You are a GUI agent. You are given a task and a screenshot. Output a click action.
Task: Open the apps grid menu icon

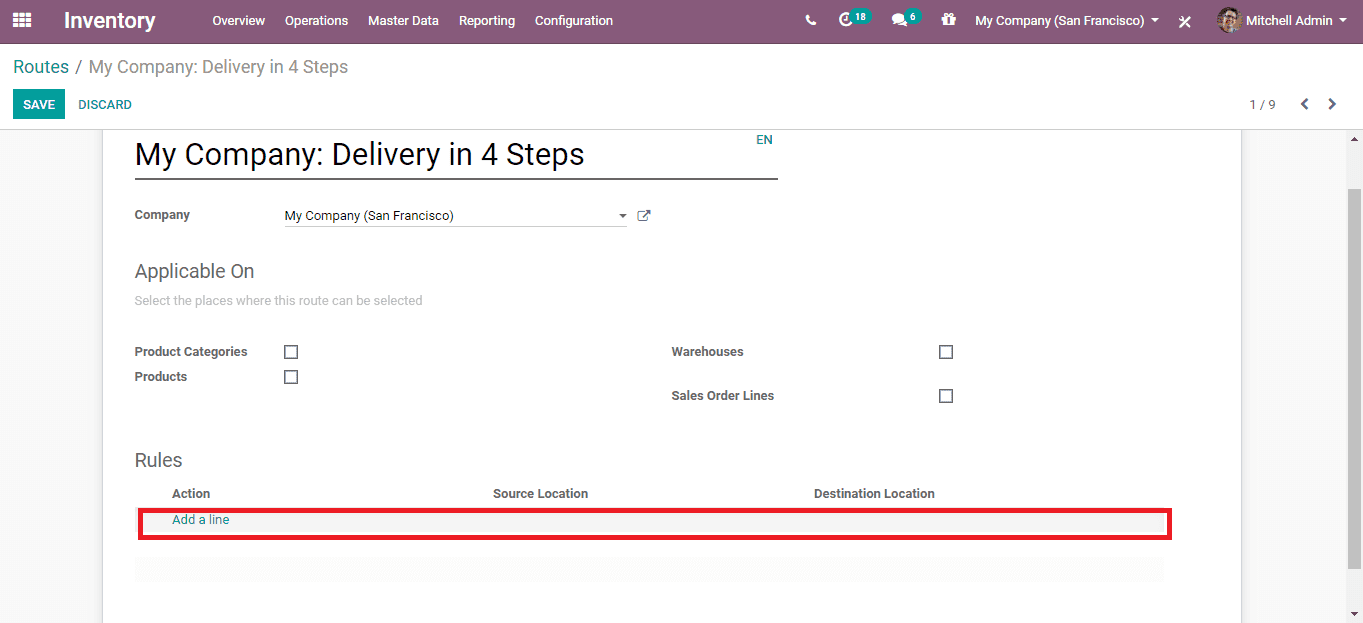point(21,20)
